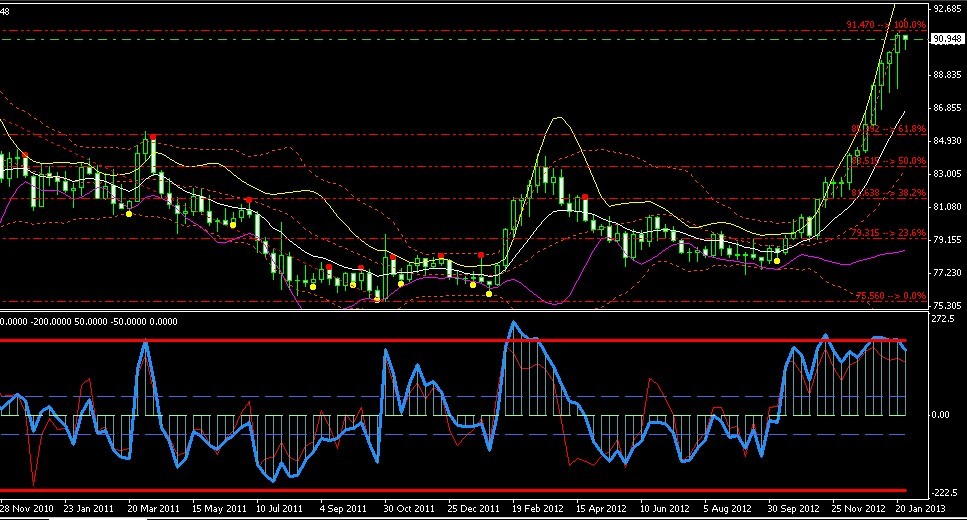967x520 pixels.
Task: Select the Fibonacci 50.0% level label
Action: coord(889,160)
